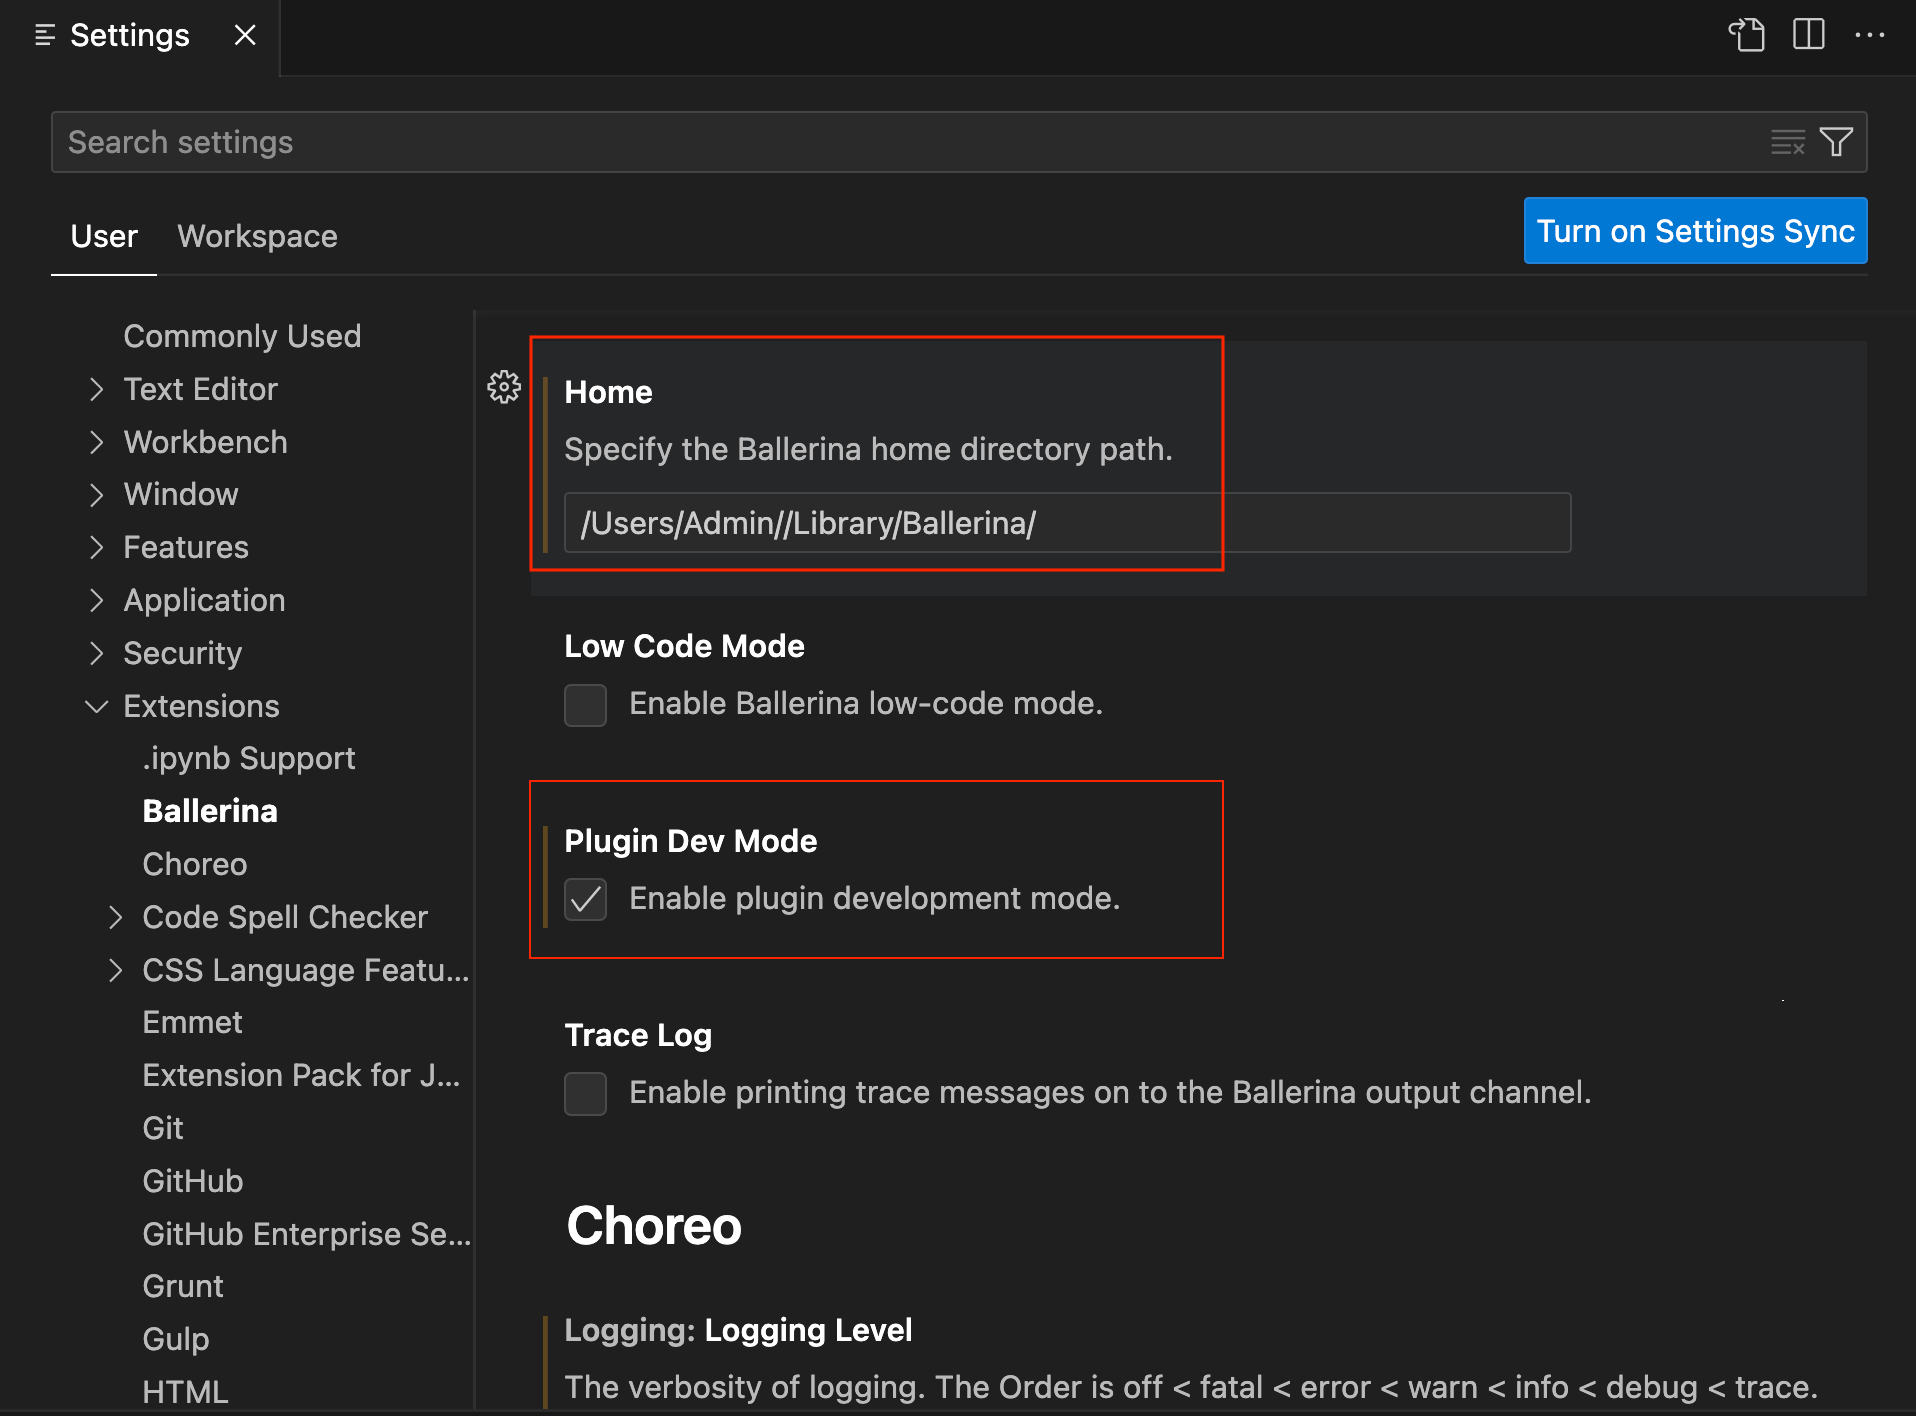This screenshot has height=1416, width=1916.
Task: Clear the settings search input icon
Action: point(1788,142)
